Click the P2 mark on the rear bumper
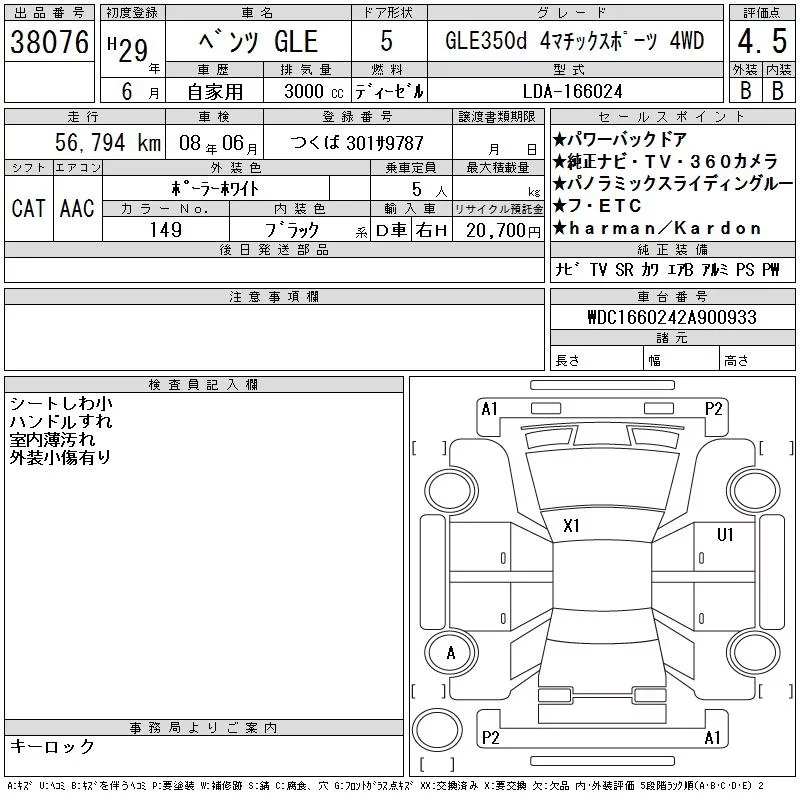 coord(490,738)
